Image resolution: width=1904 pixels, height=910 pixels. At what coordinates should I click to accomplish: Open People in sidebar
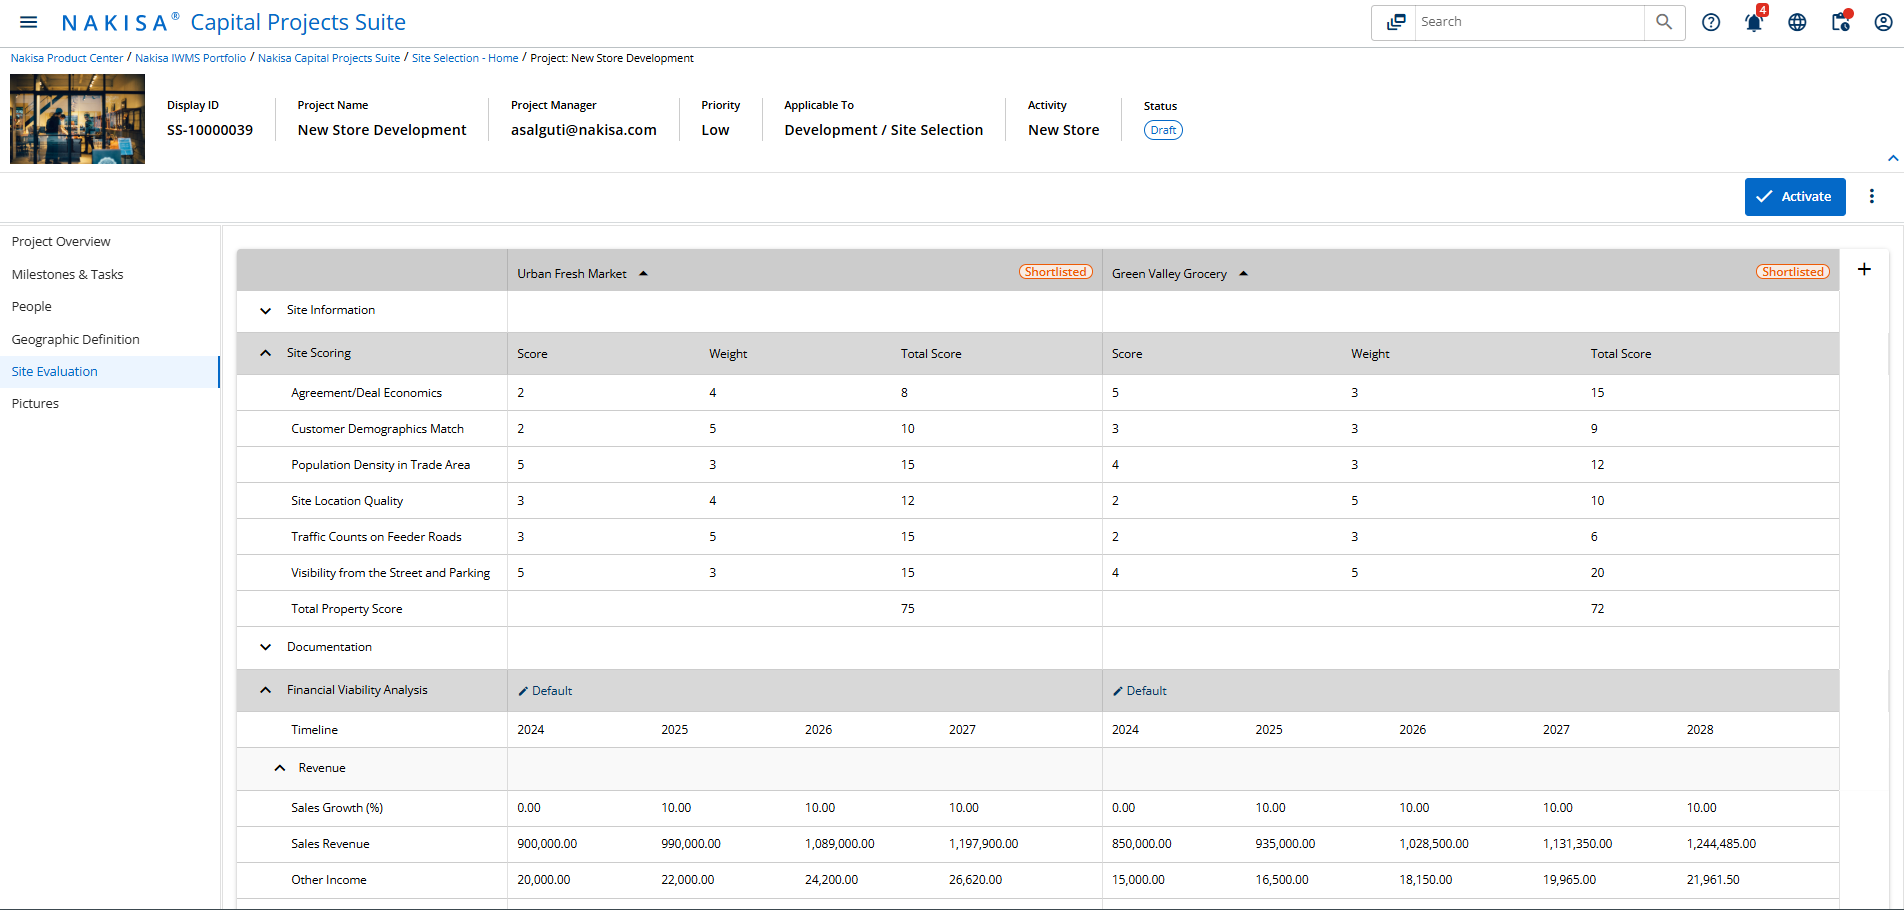click(31, 307)
